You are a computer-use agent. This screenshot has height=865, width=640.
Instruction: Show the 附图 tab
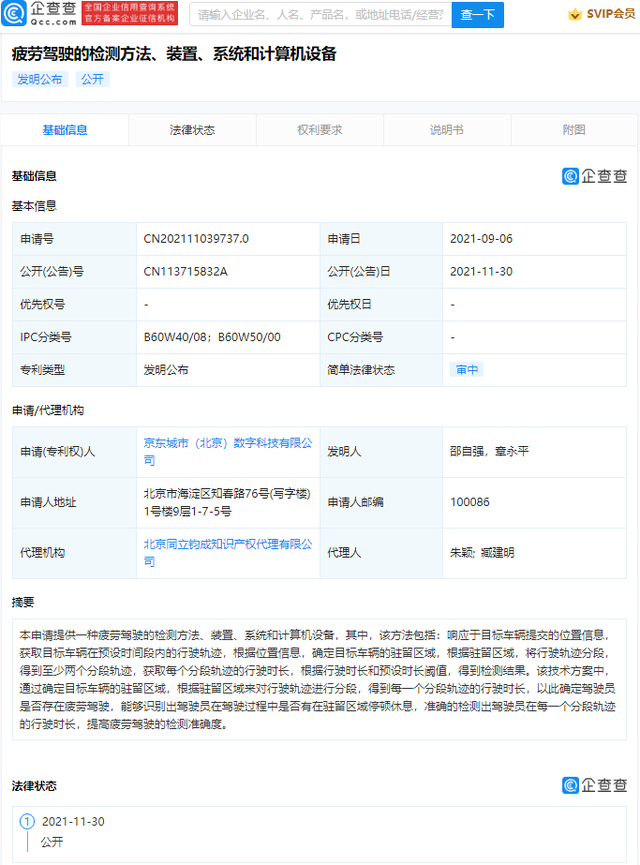pos(574,130)
